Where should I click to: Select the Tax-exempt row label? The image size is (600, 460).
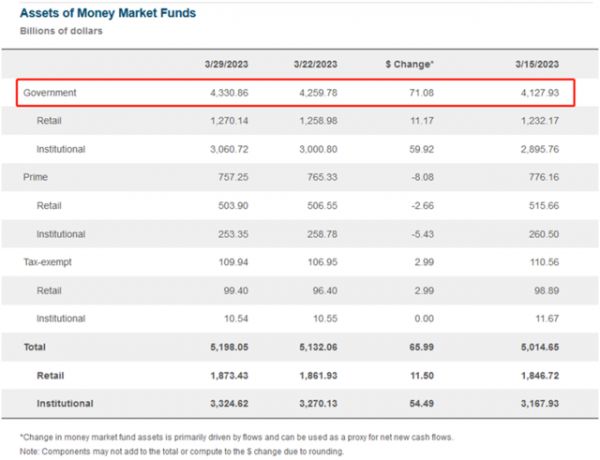47,261
